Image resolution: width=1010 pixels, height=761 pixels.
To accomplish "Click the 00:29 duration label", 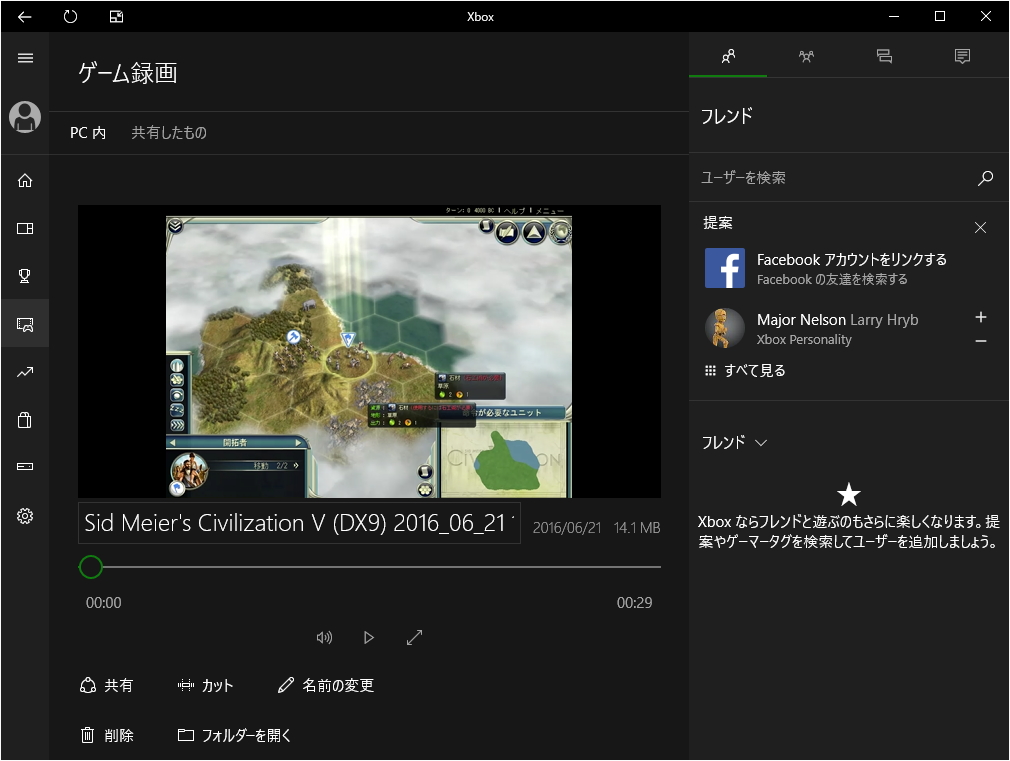I will 634,603.
